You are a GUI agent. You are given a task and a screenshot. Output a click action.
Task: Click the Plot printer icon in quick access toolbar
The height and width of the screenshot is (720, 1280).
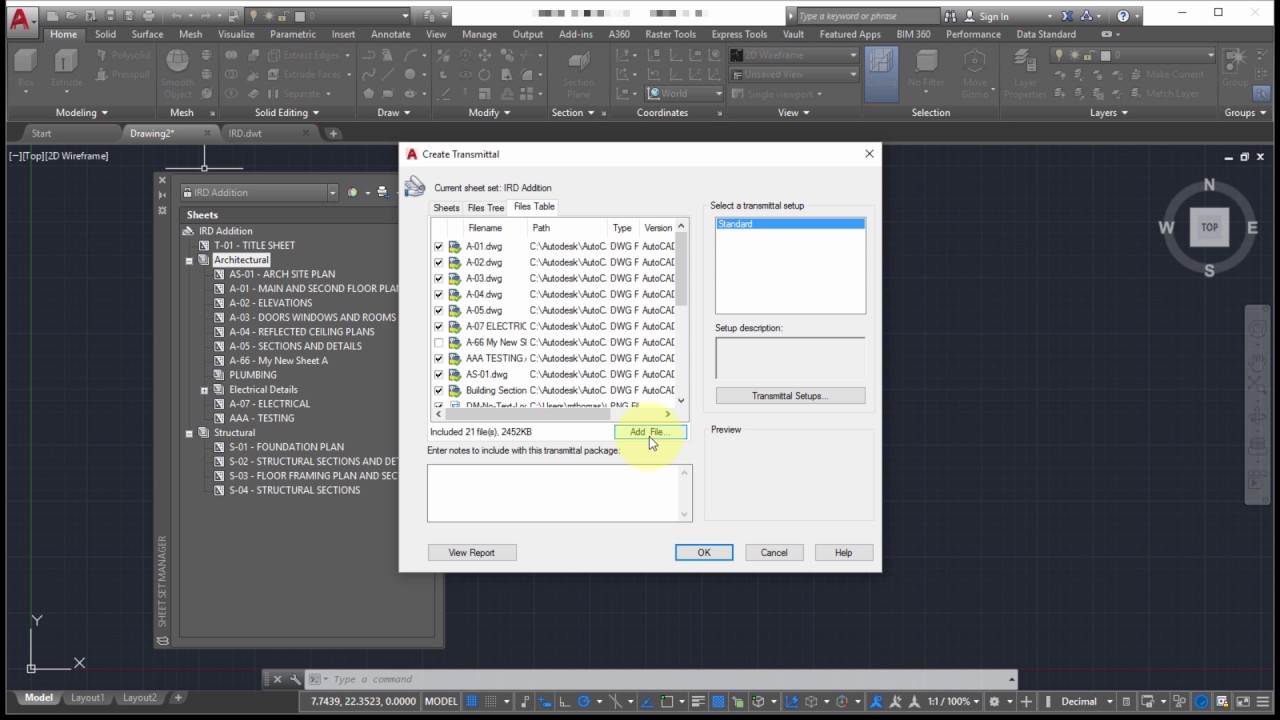pyautogui.click(x=148, y=16)
